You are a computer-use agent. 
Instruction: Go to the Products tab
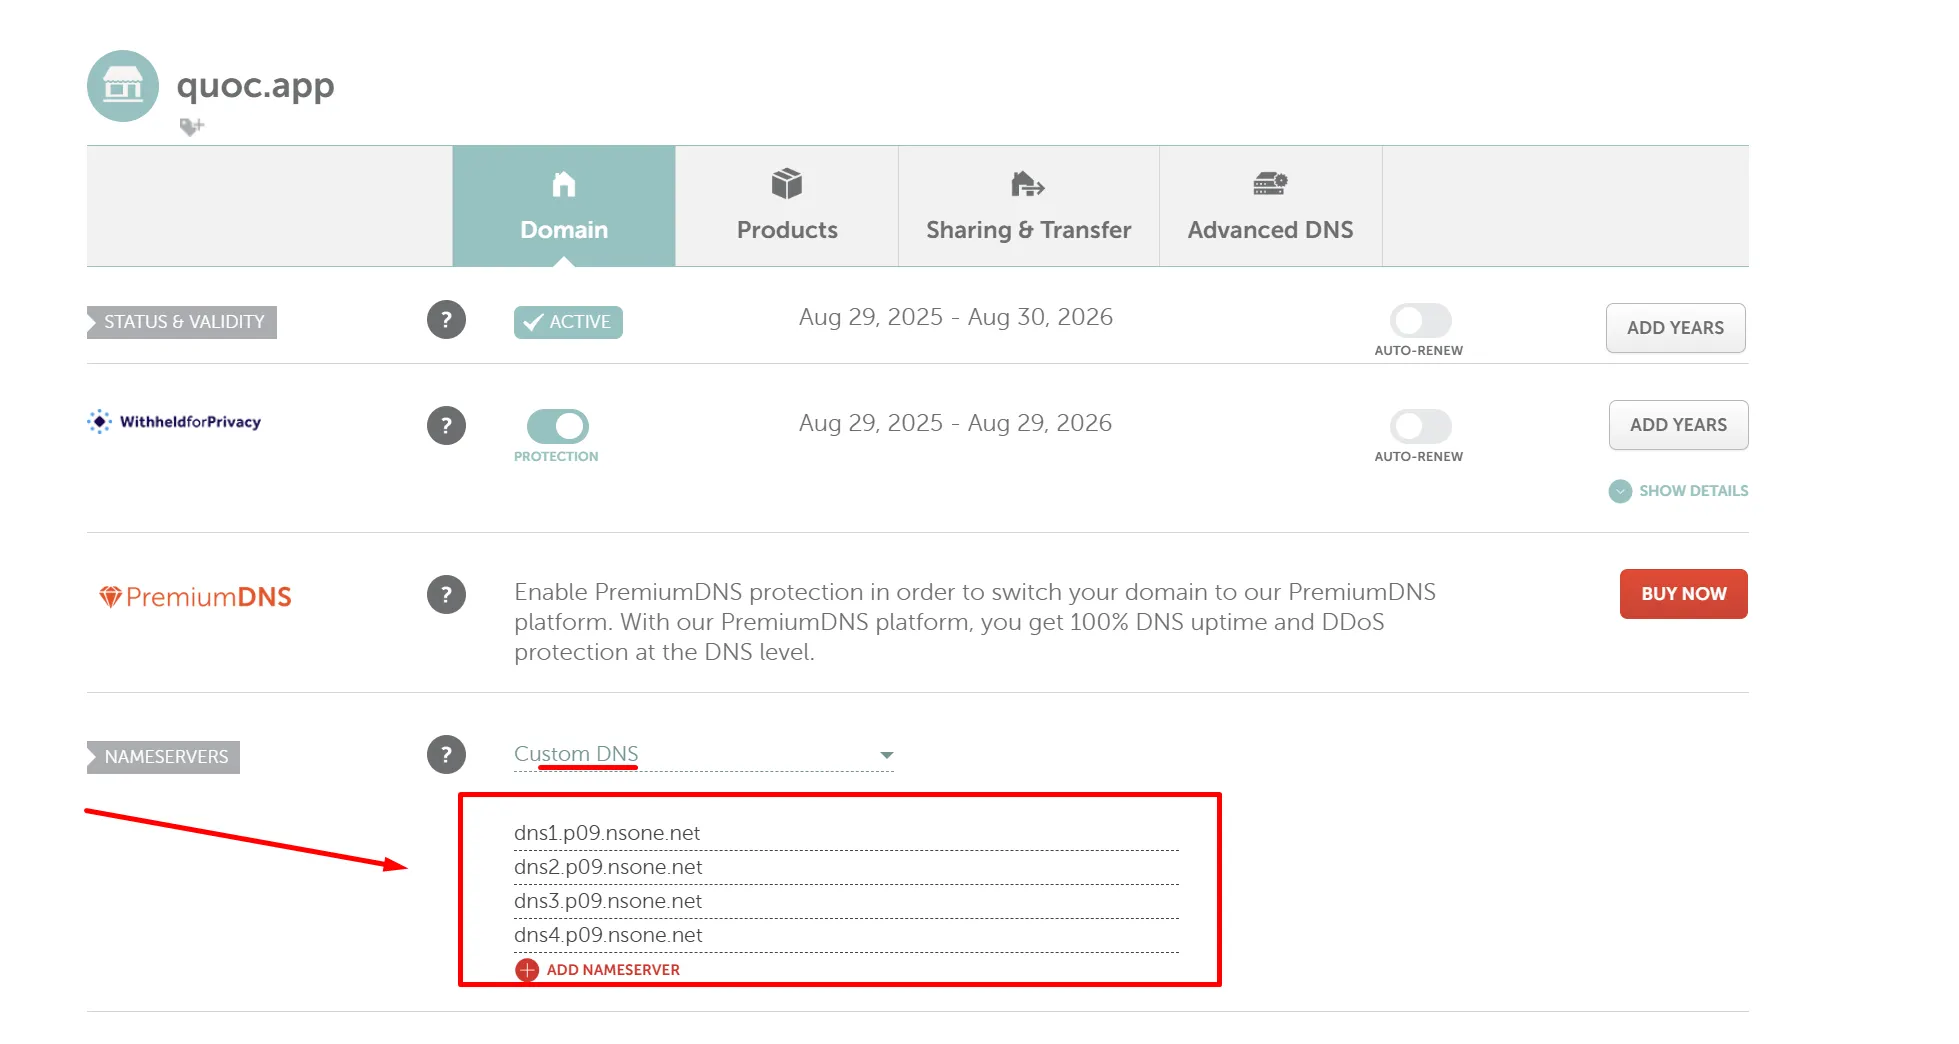pos(787,206)
